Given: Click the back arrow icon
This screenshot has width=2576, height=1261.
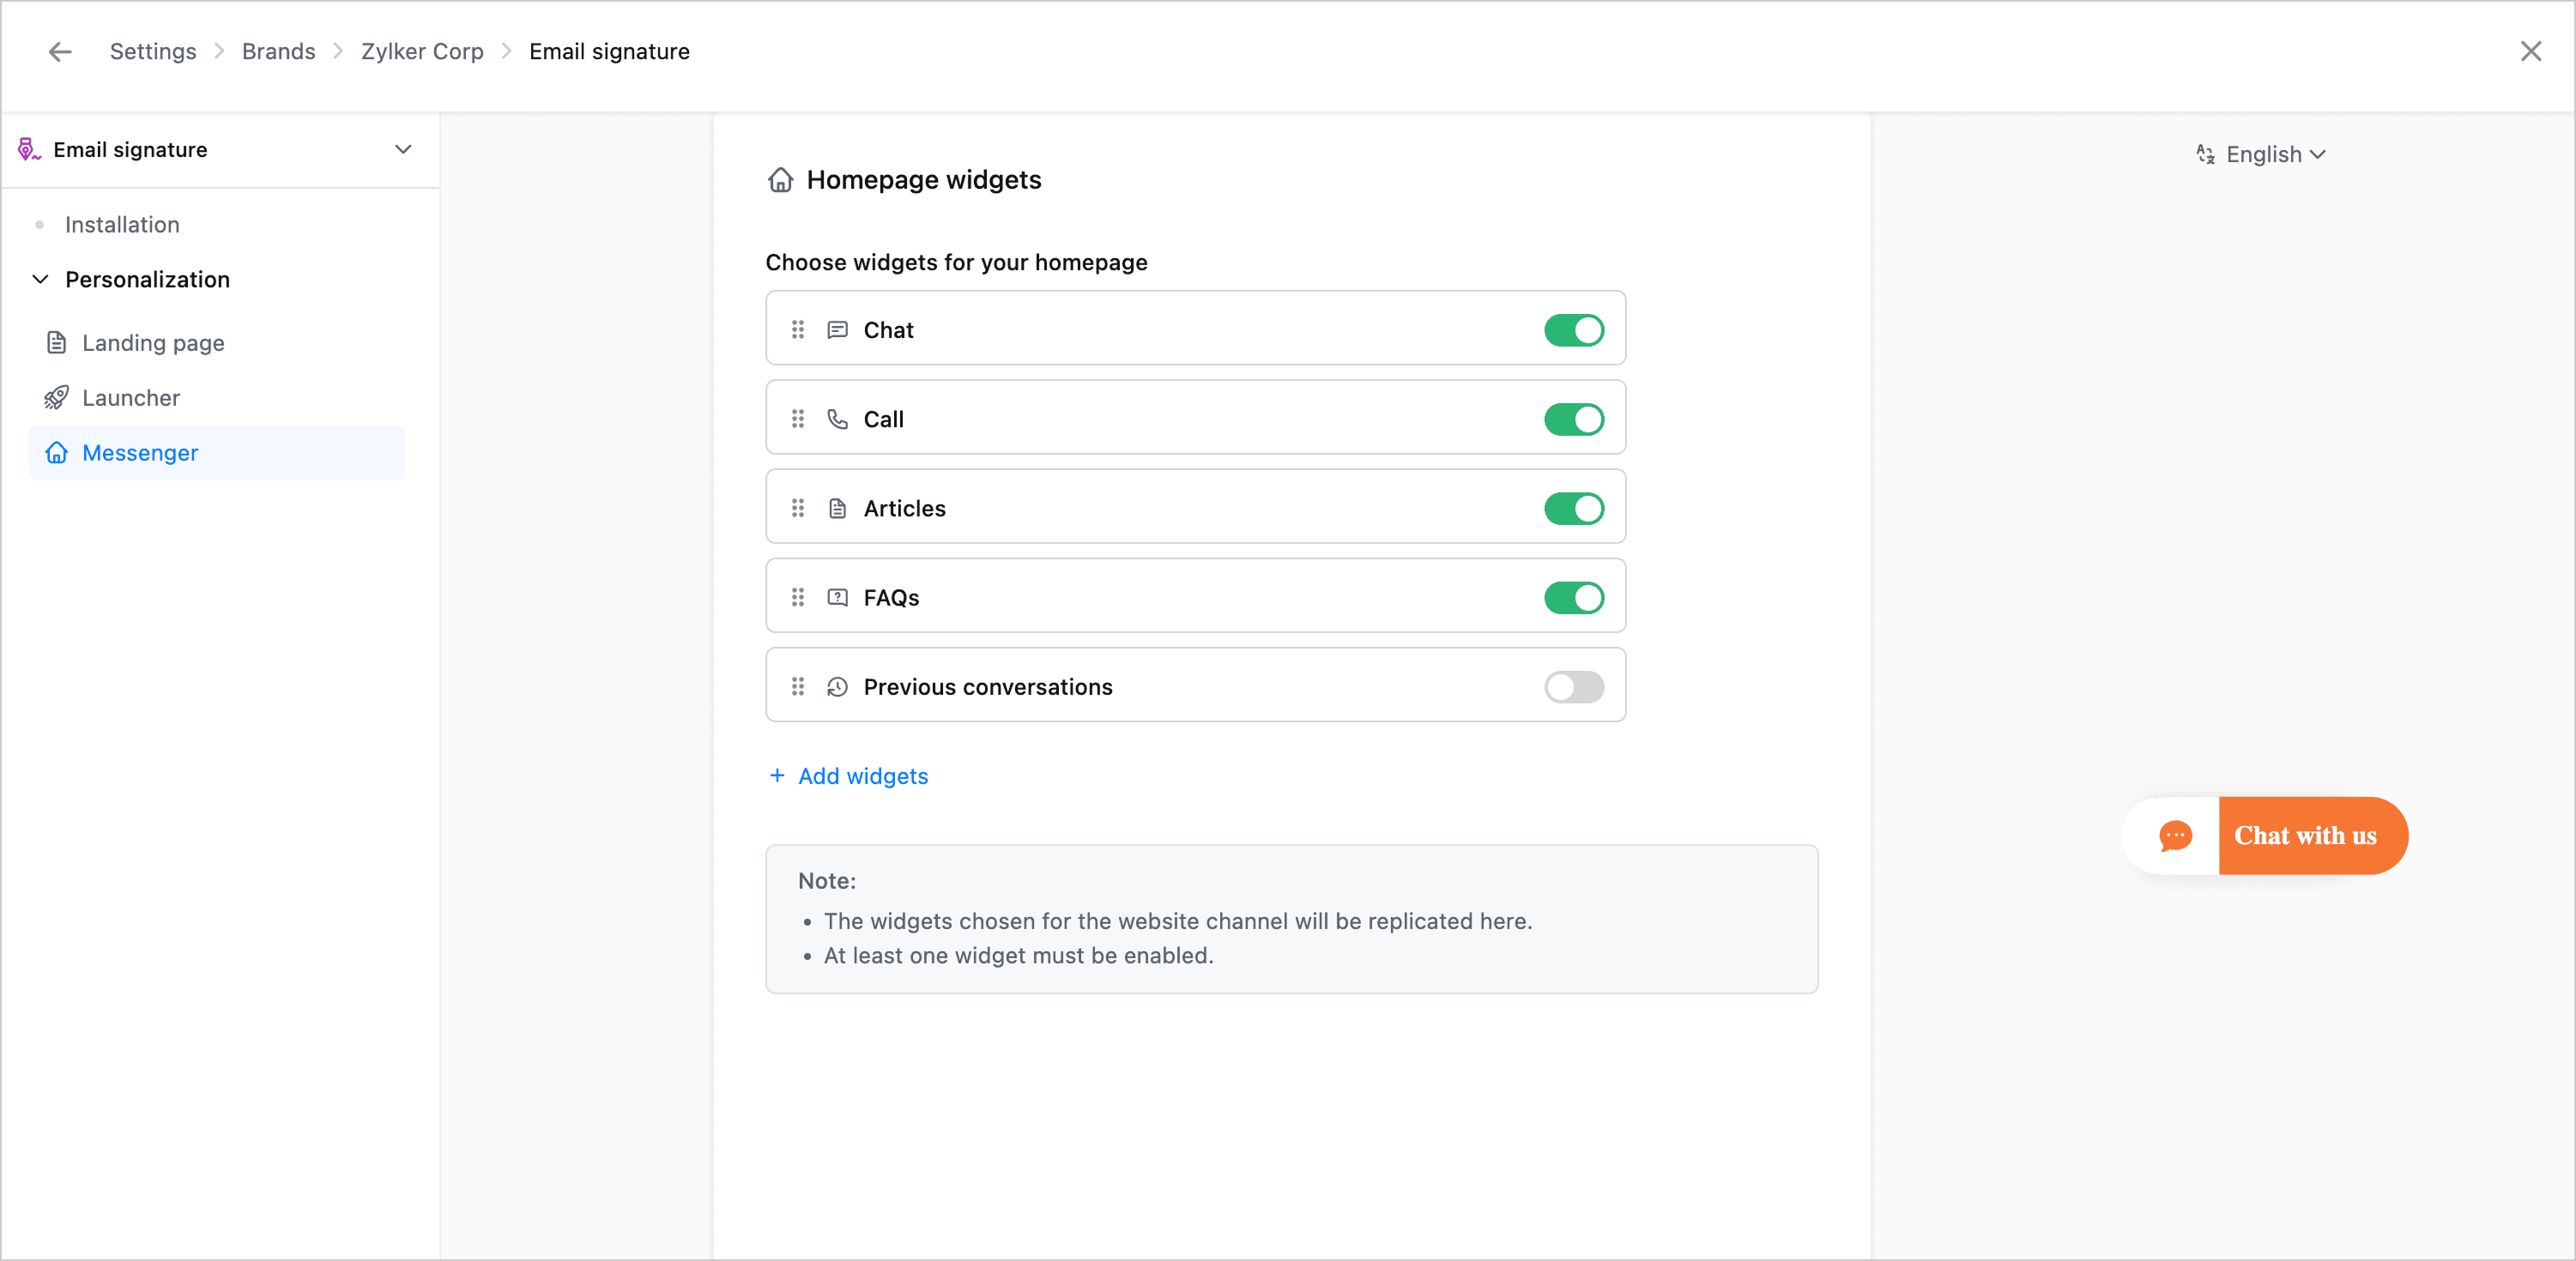Looking at the screenshot, I should (x=60, y=52).
